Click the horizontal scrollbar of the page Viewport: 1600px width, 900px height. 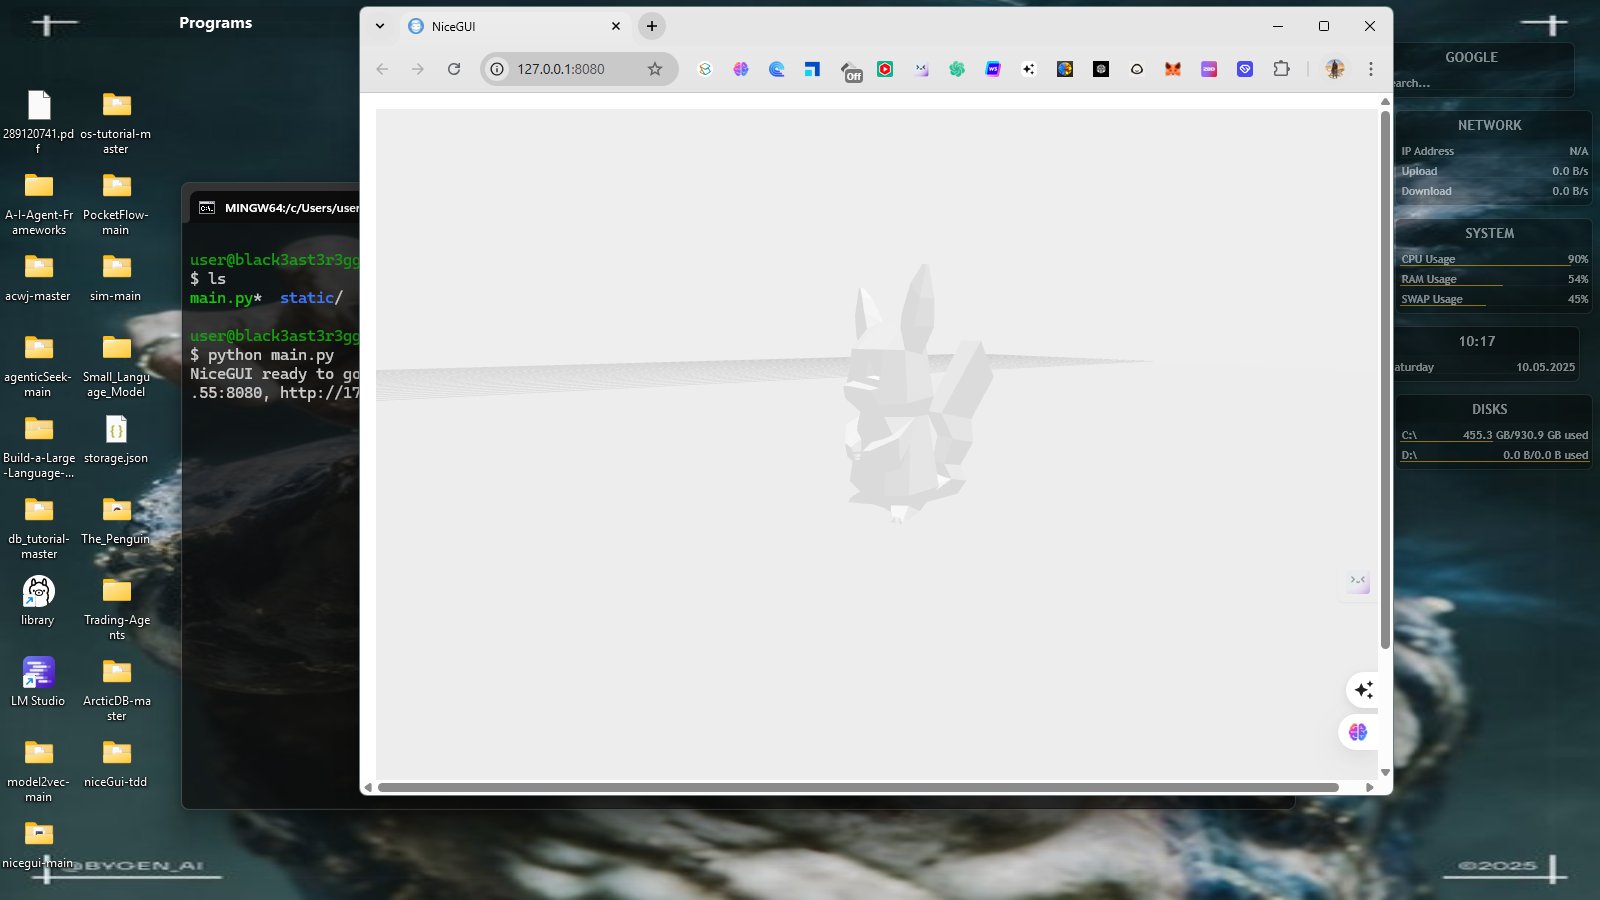[x=858, y=787]
